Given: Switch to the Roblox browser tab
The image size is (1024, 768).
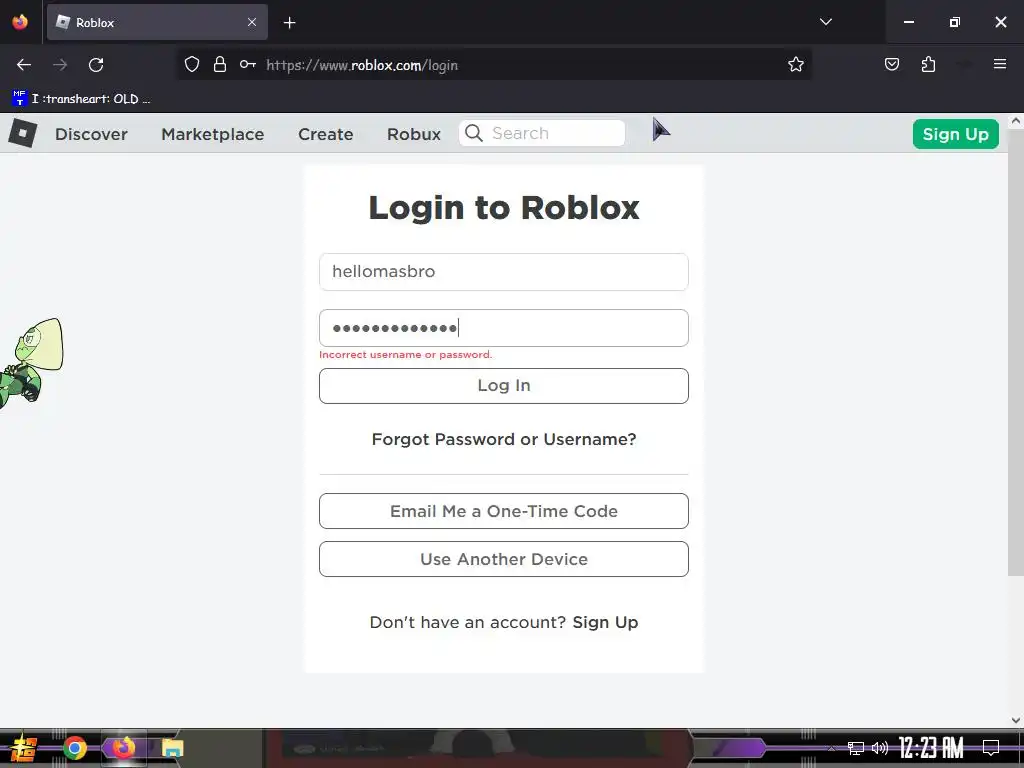Looking at the screenshot, I should pos(157,22).
